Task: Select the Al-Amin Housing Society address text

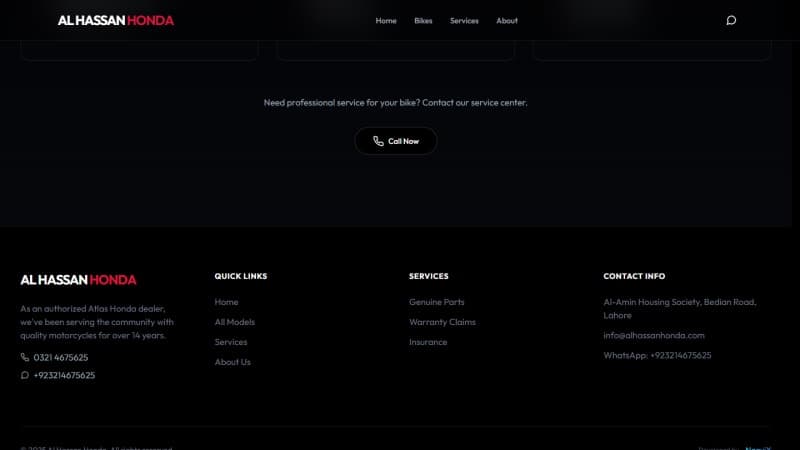Action: [x=680, y=309]
